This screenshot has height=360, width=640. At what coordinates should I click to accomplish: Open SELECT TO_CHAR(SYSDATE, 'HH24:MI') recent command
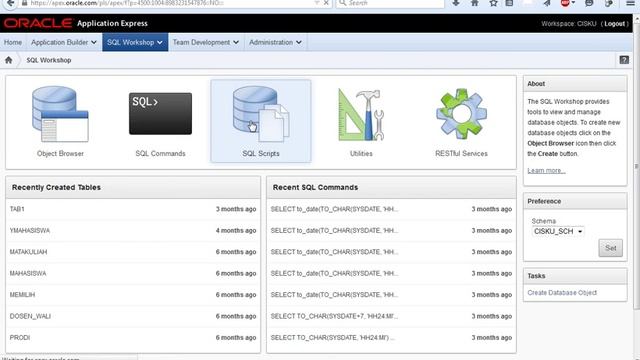(x=333, y=338)
